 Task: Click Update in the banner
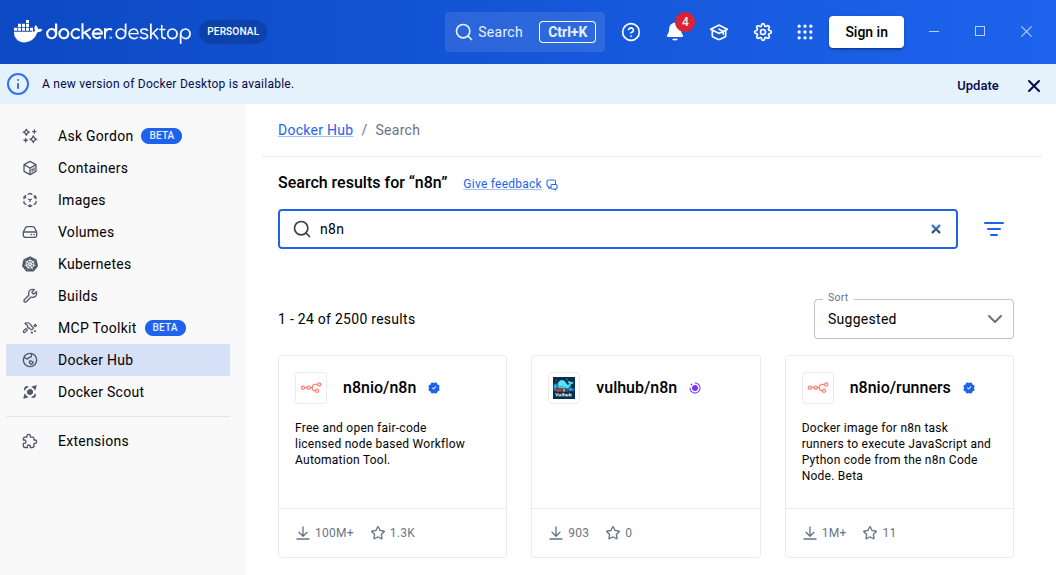[x=977, y=86]
